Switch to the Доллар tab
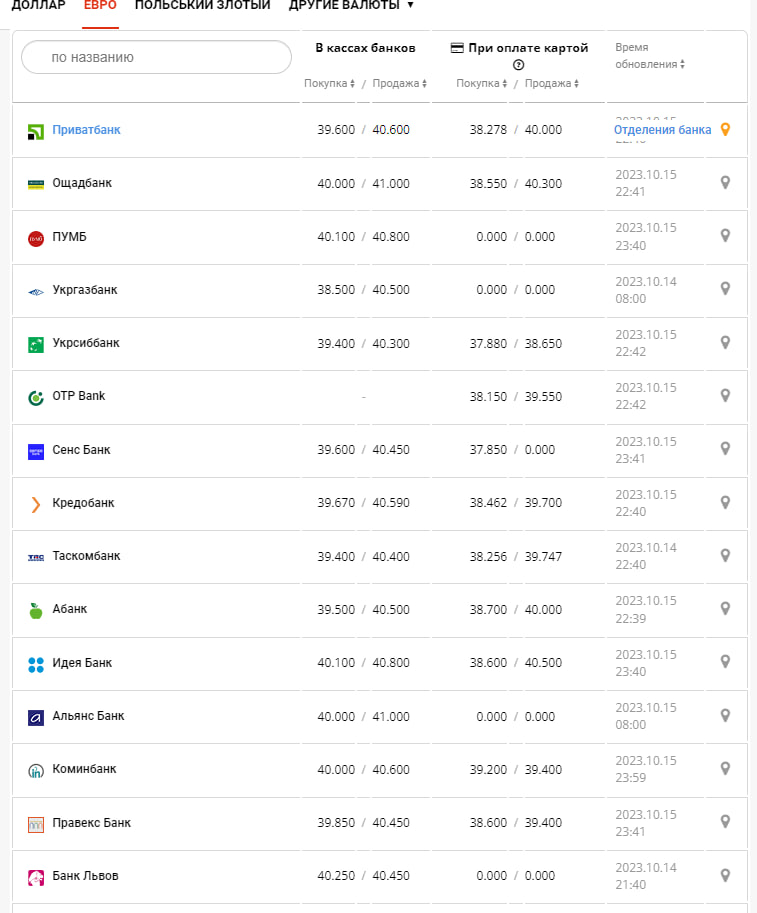Viewport: 757px width, 913px height. (x=38, y=6)
